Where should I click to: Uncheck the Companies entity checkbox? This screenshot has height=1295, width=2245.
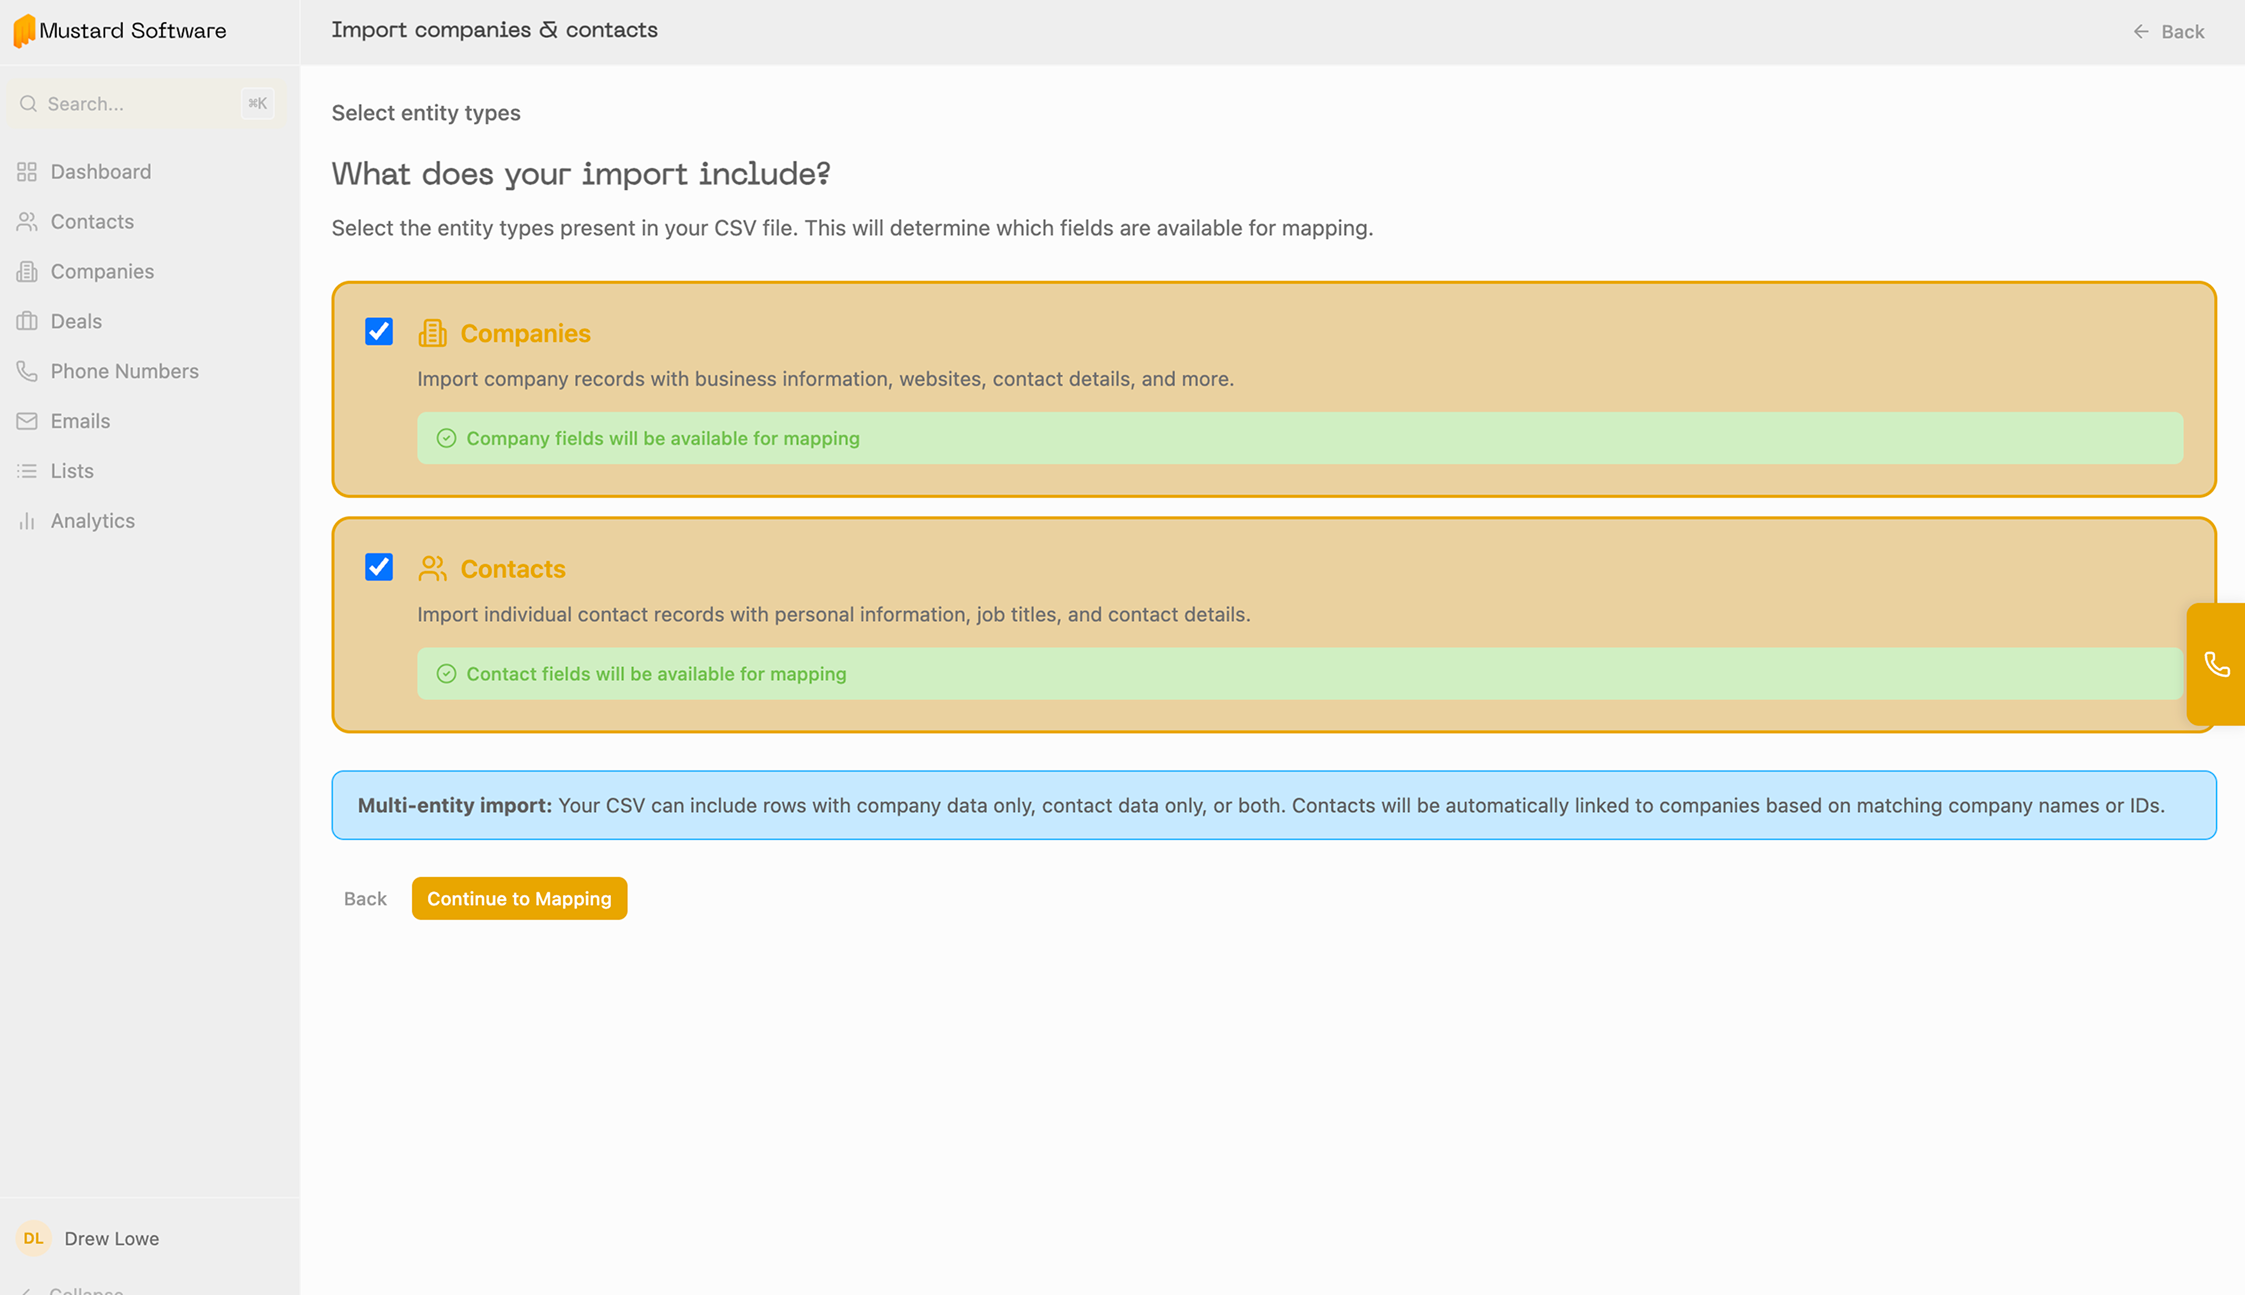click(379, 332)
